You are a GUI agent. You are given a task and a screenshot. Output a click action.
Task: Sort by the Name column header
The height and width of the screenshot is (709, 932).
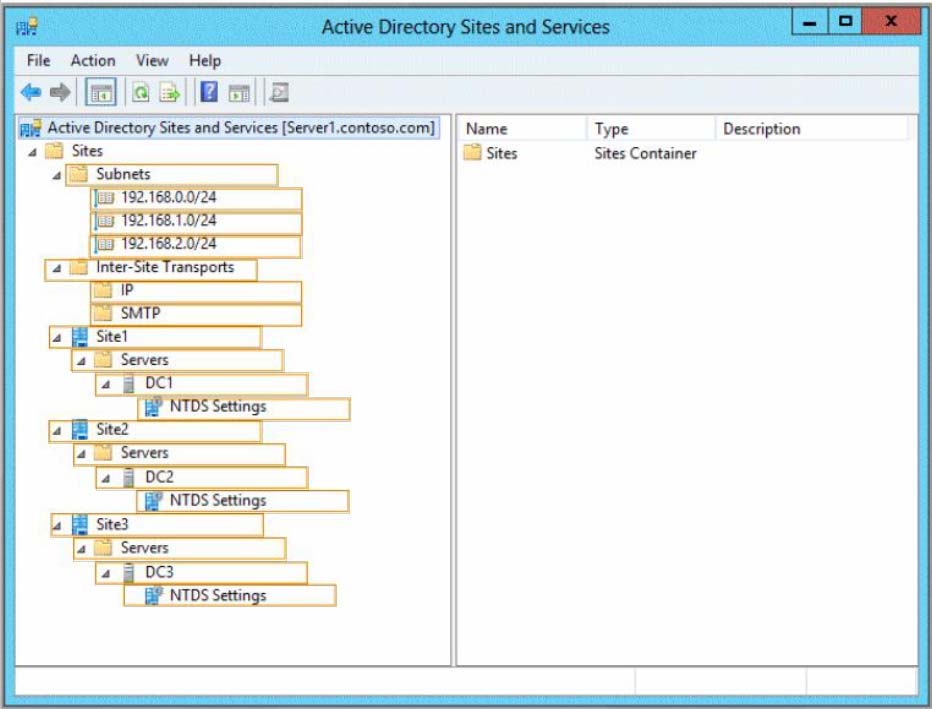pyautogui.click(x=487, y=129)
